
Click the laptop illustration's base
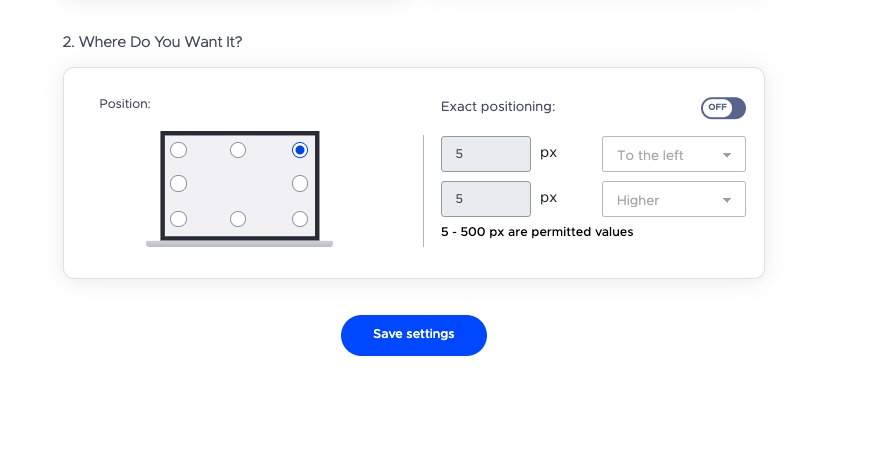pos(239,243)
